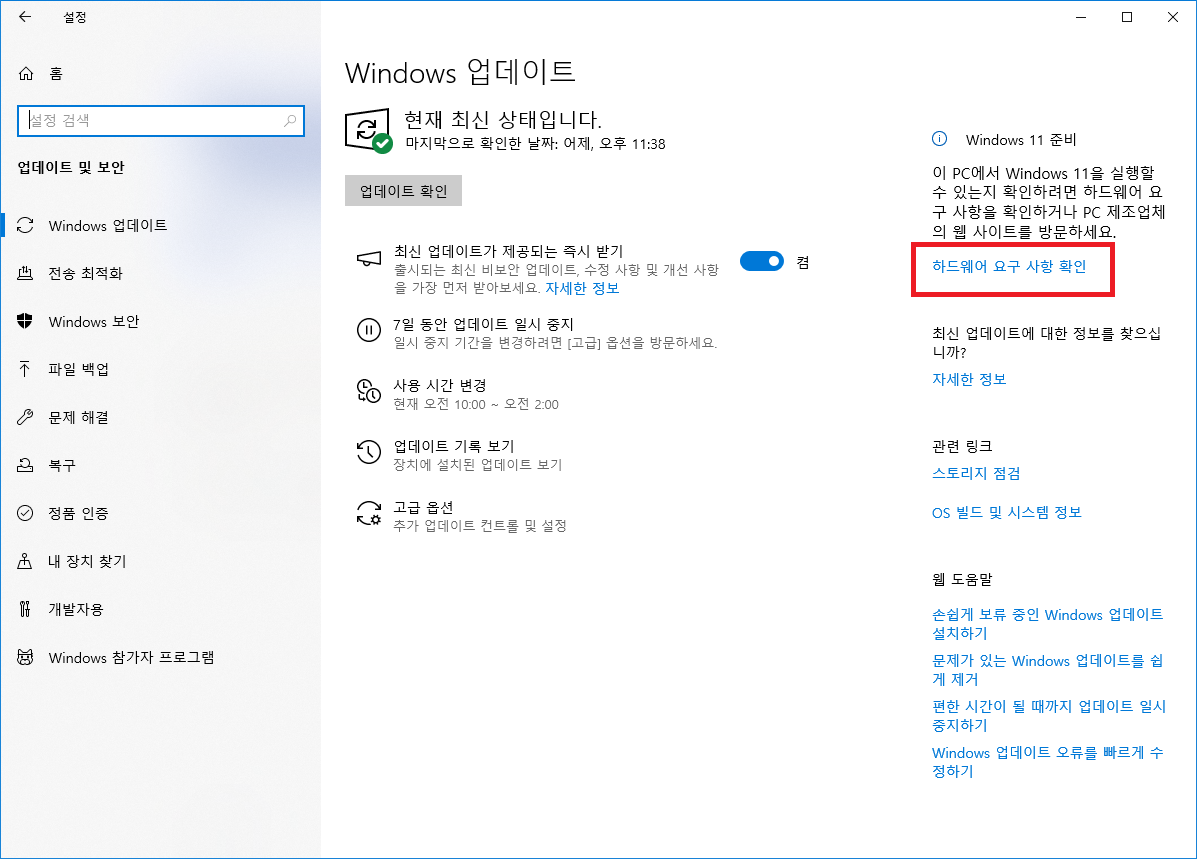
Task: Open 편한 시간이 될 때까지 업데이트 일시 중지하기 link
Action: (x=1049, y=715)
